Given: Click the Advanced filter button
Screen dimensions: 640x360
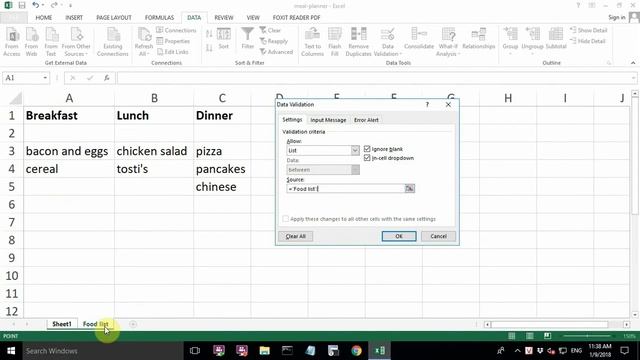Looking at the screenshot, I should tap(276, 52).
